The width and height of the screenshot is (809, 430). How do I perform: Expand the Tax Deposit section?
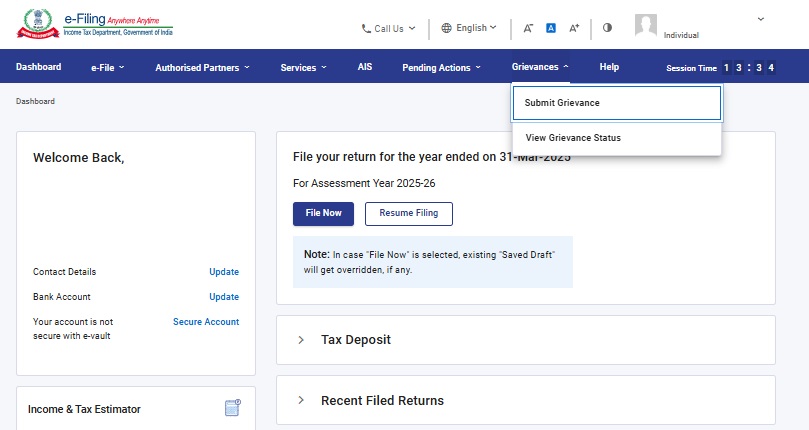pyautogui.click(x=301, y=340)
